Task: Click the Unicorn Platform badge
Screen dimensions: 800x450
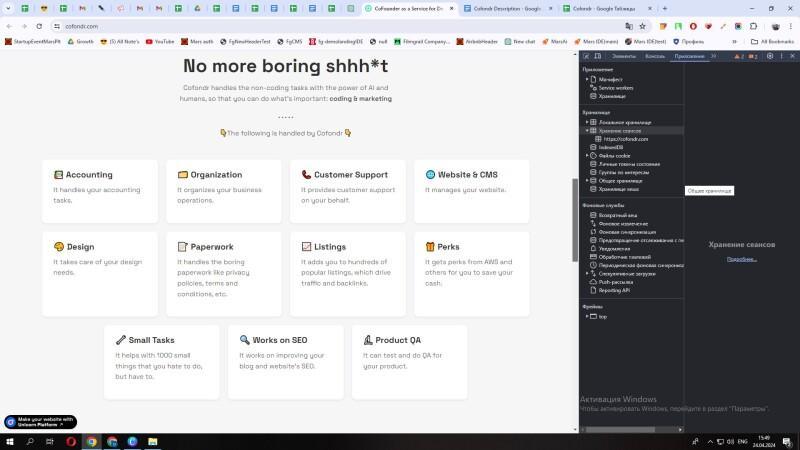Action: pos(40,422)
